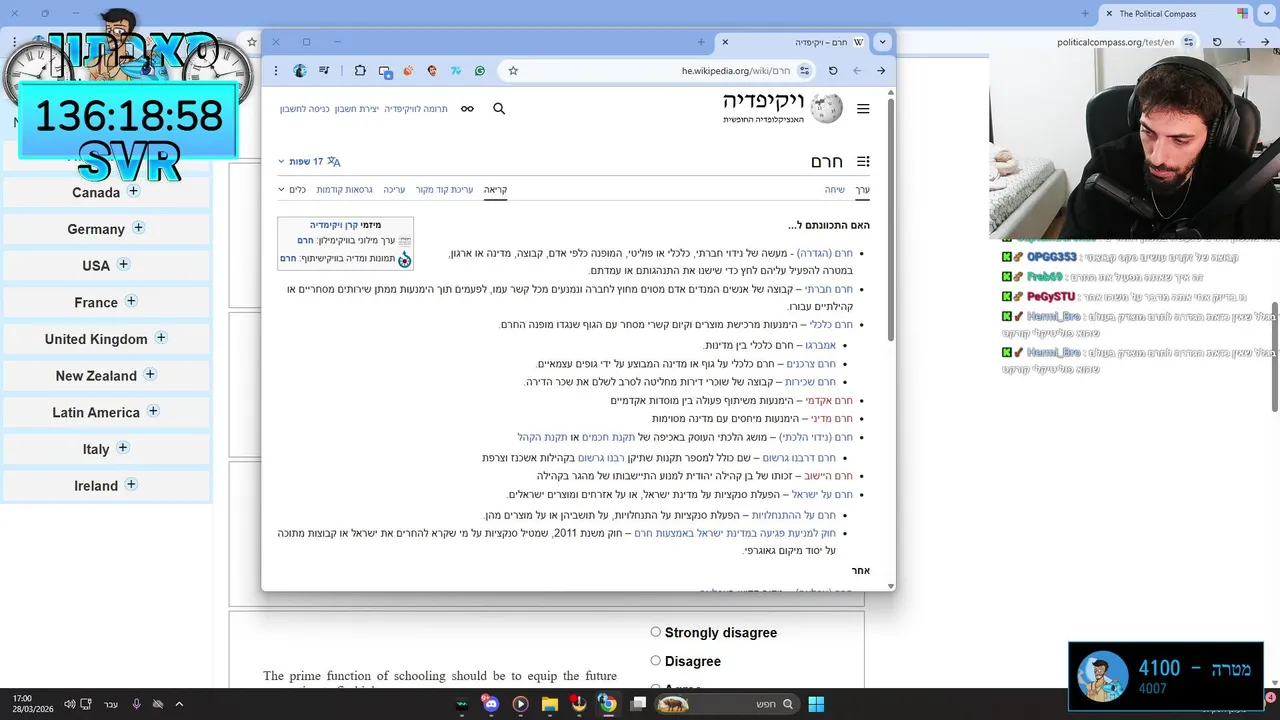Click the כניסה לחשבון login link

click(x=304, y=108)
